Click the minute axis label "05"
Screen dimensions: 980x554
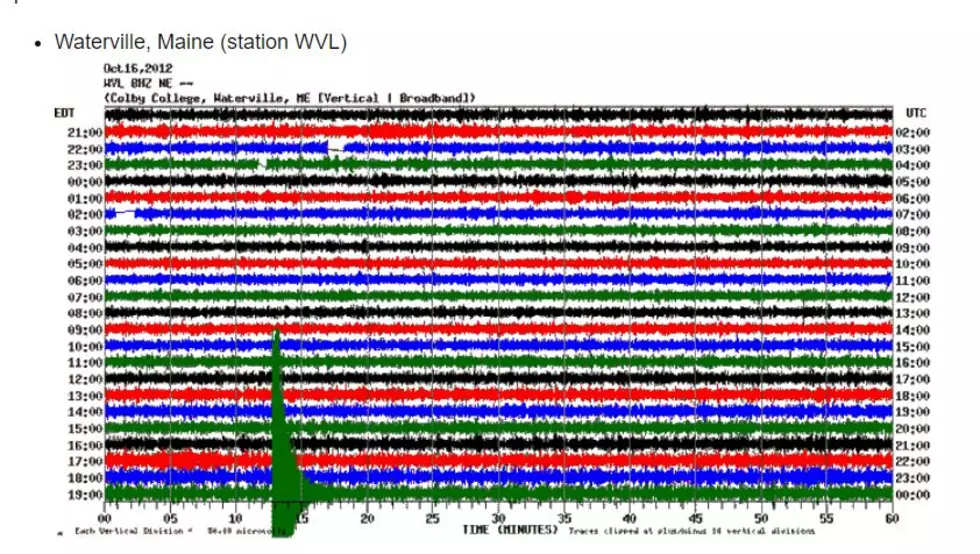[x=170, y=518]
